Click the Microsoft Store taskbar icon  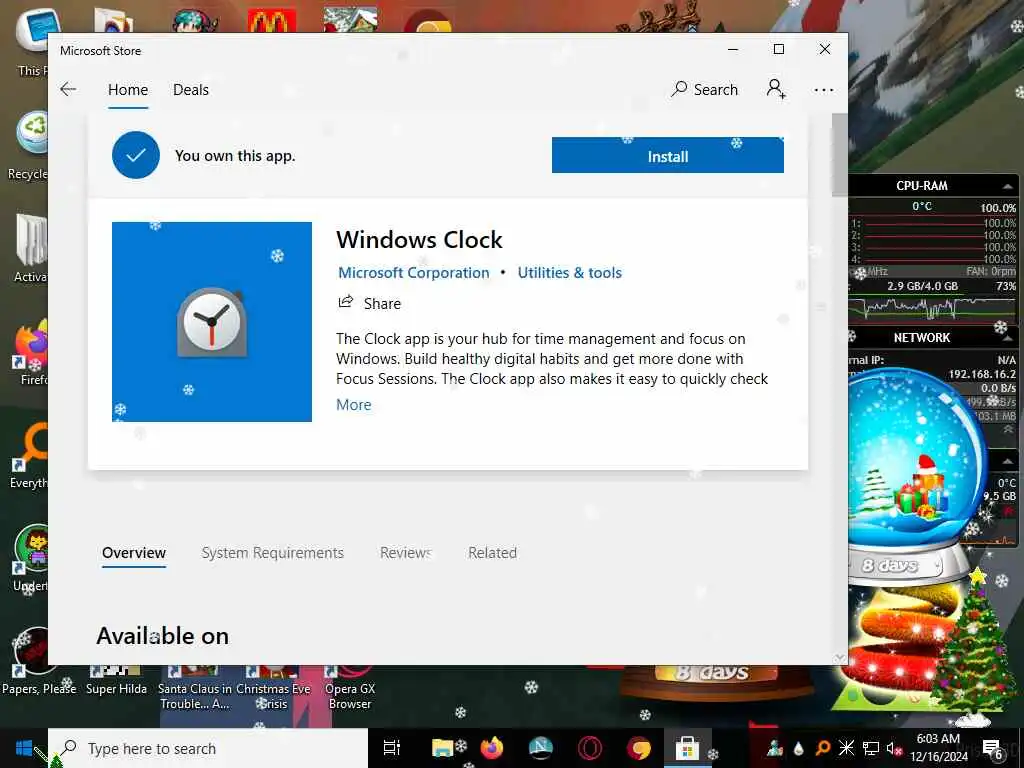686,748
